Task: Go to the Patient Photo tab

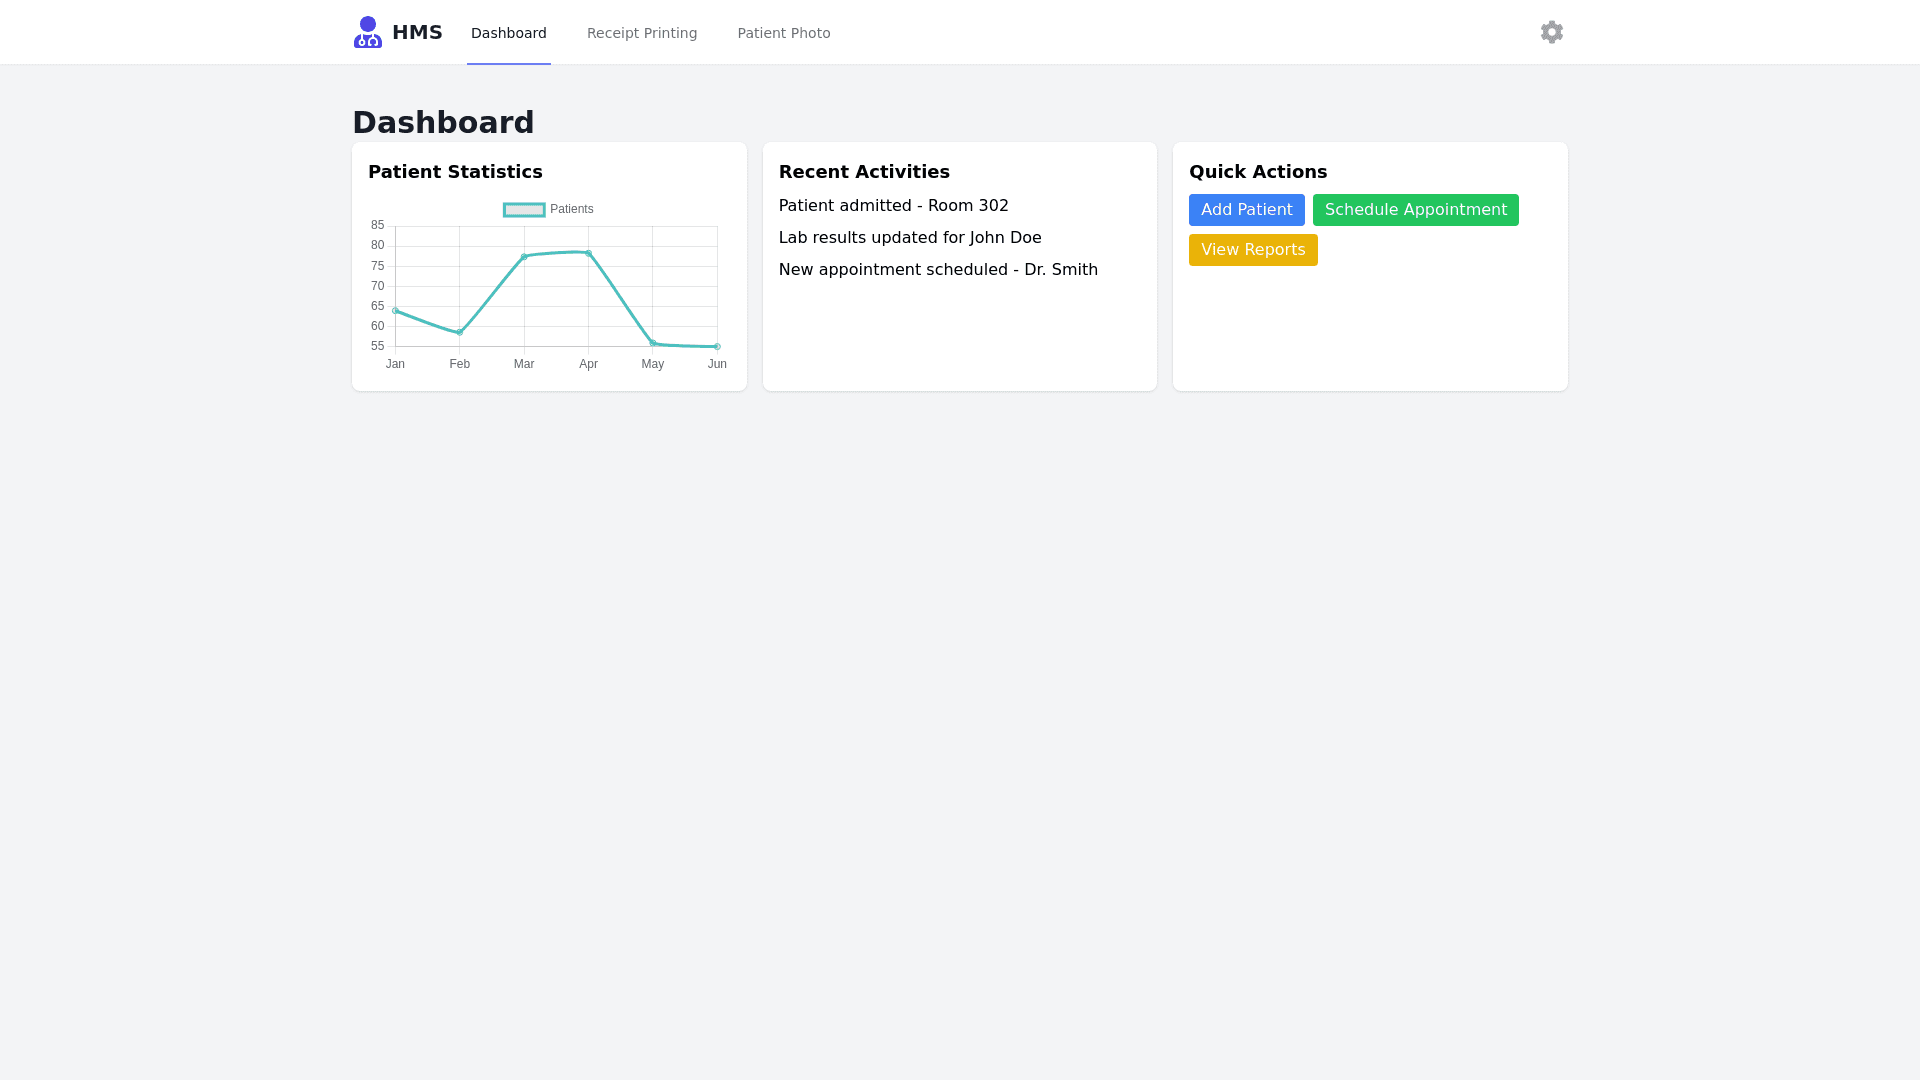Action: (783, 33)
